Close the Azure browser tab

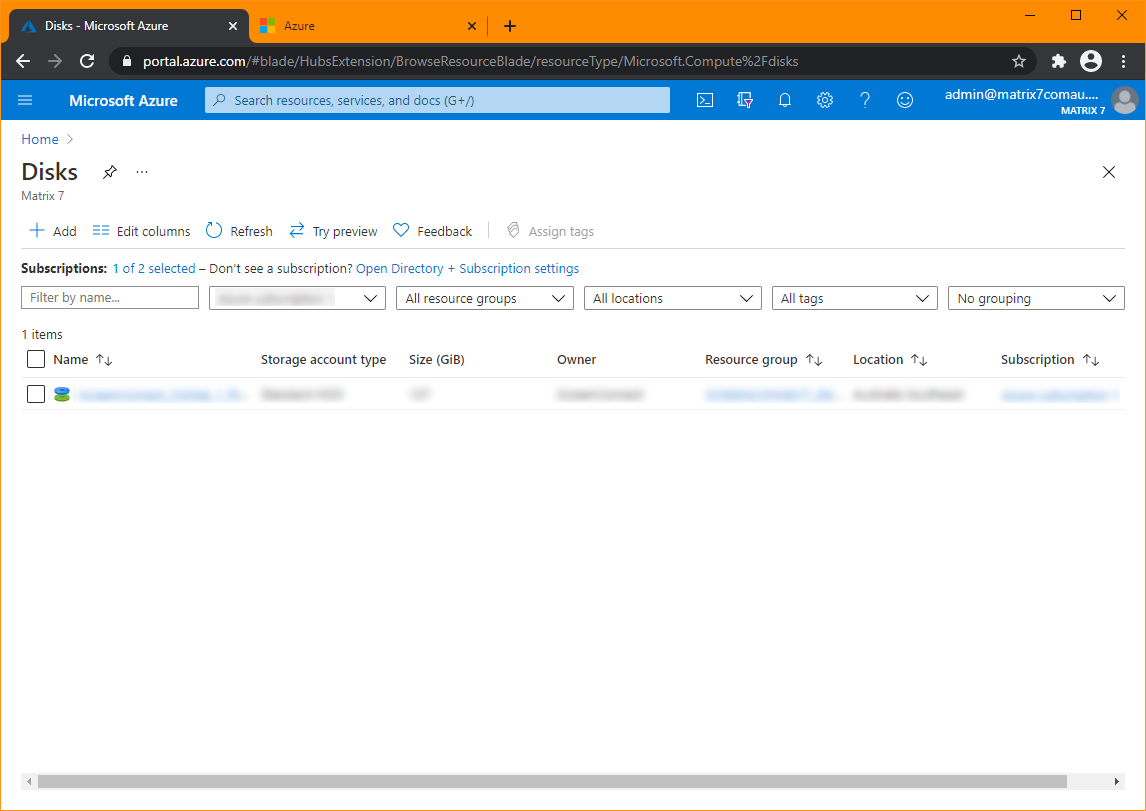[x=471, y=26]
